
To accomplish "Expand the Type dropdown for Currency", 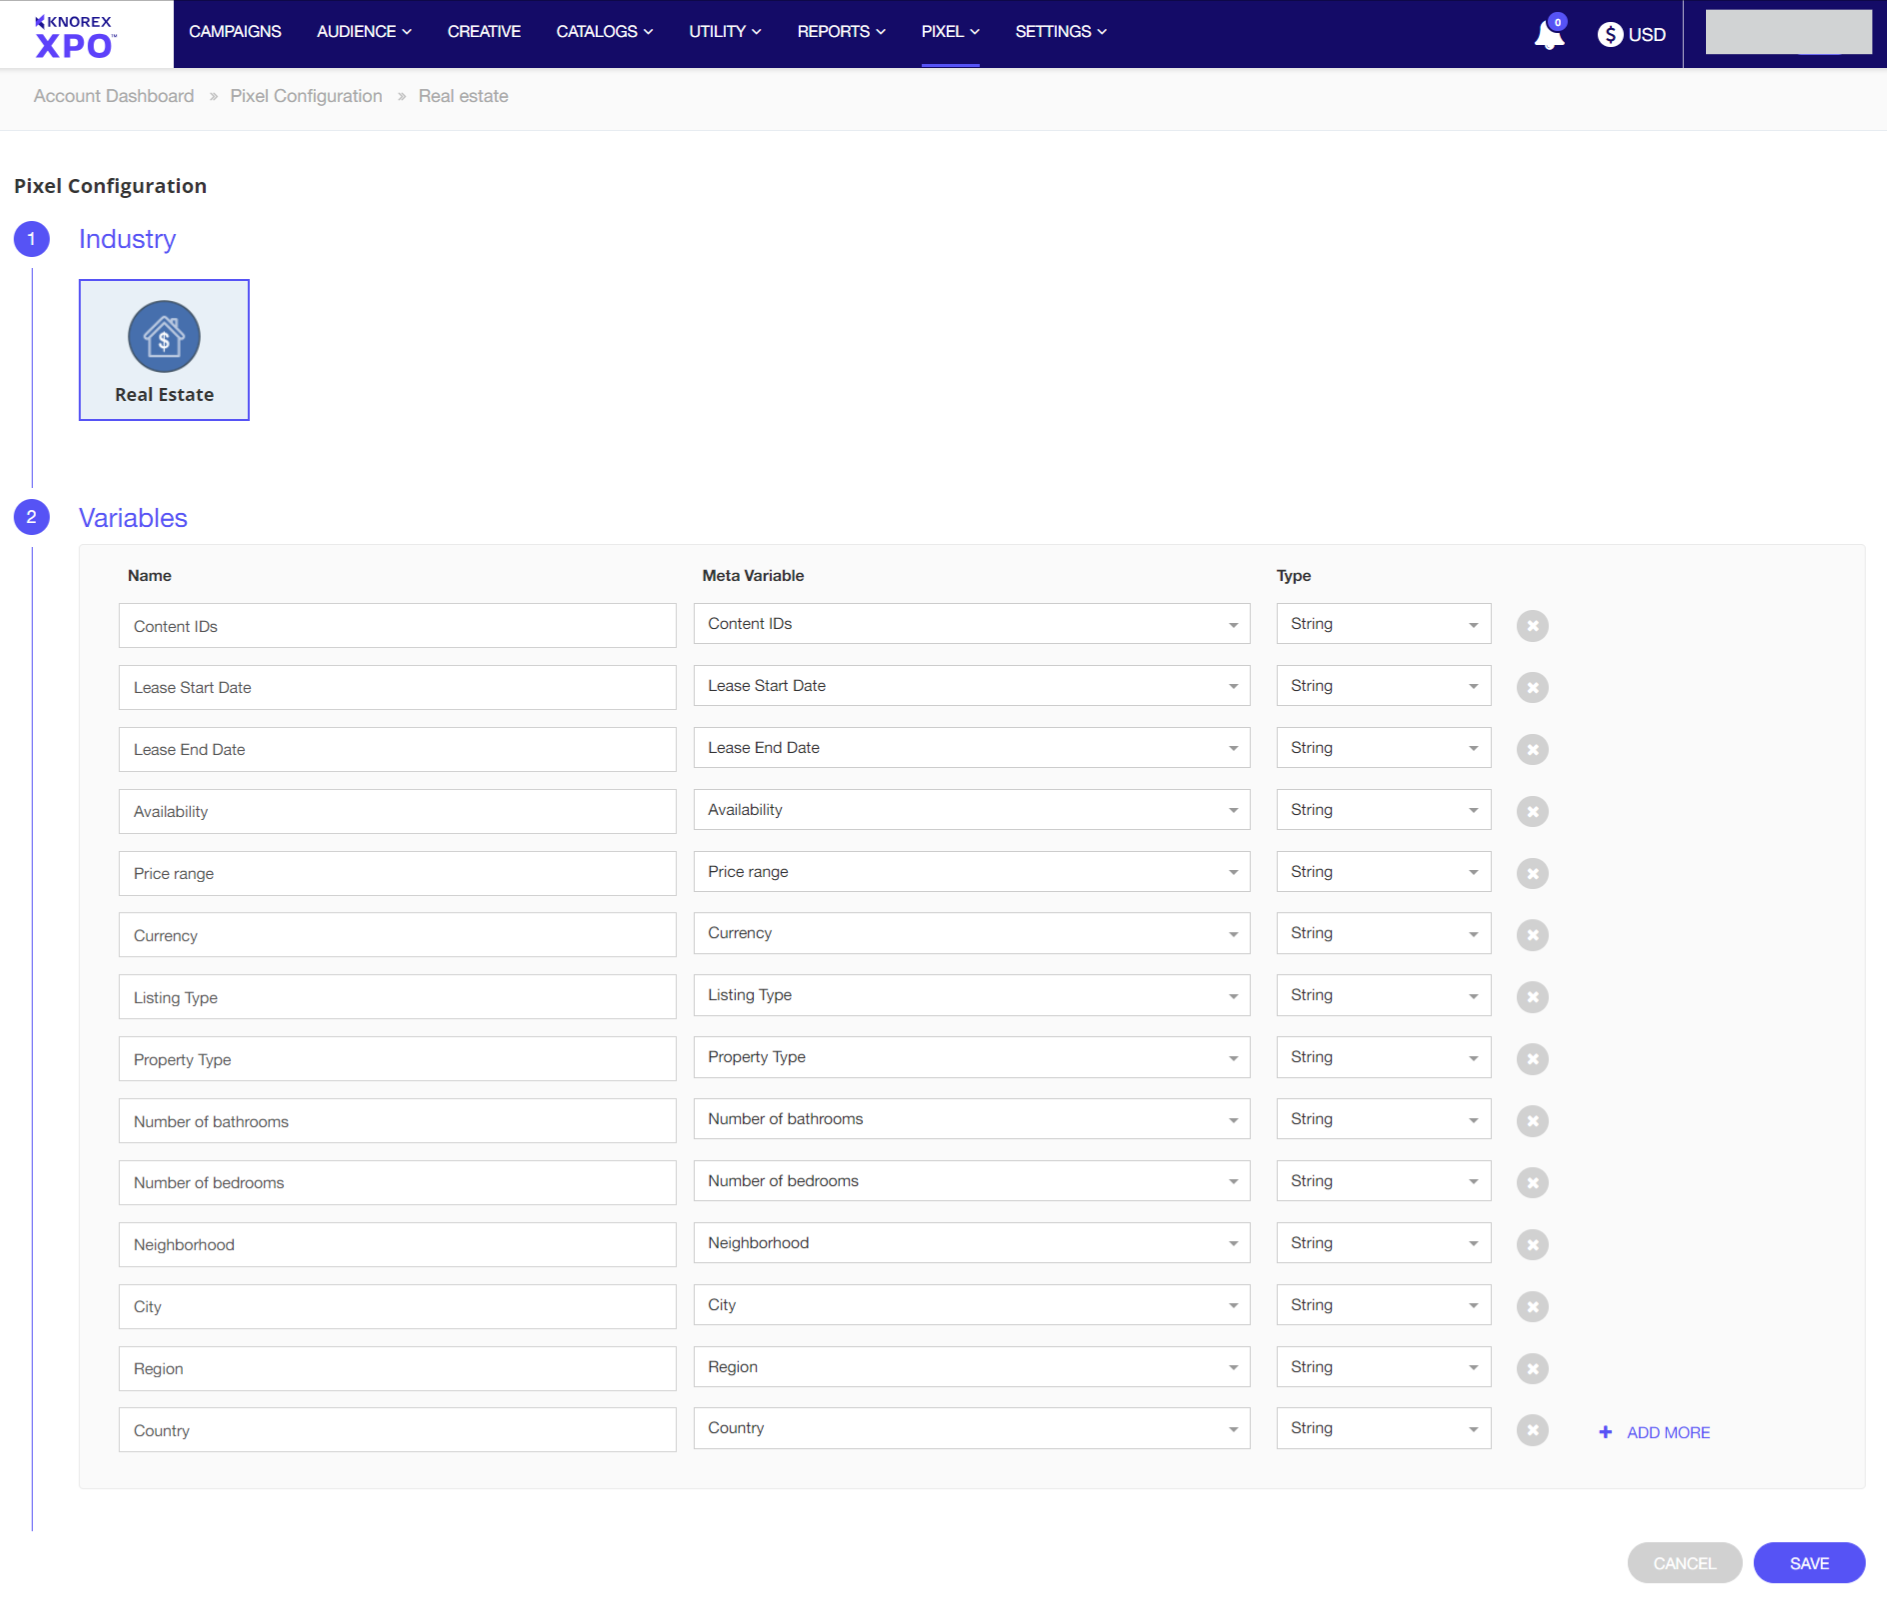I will [1384, 933].
